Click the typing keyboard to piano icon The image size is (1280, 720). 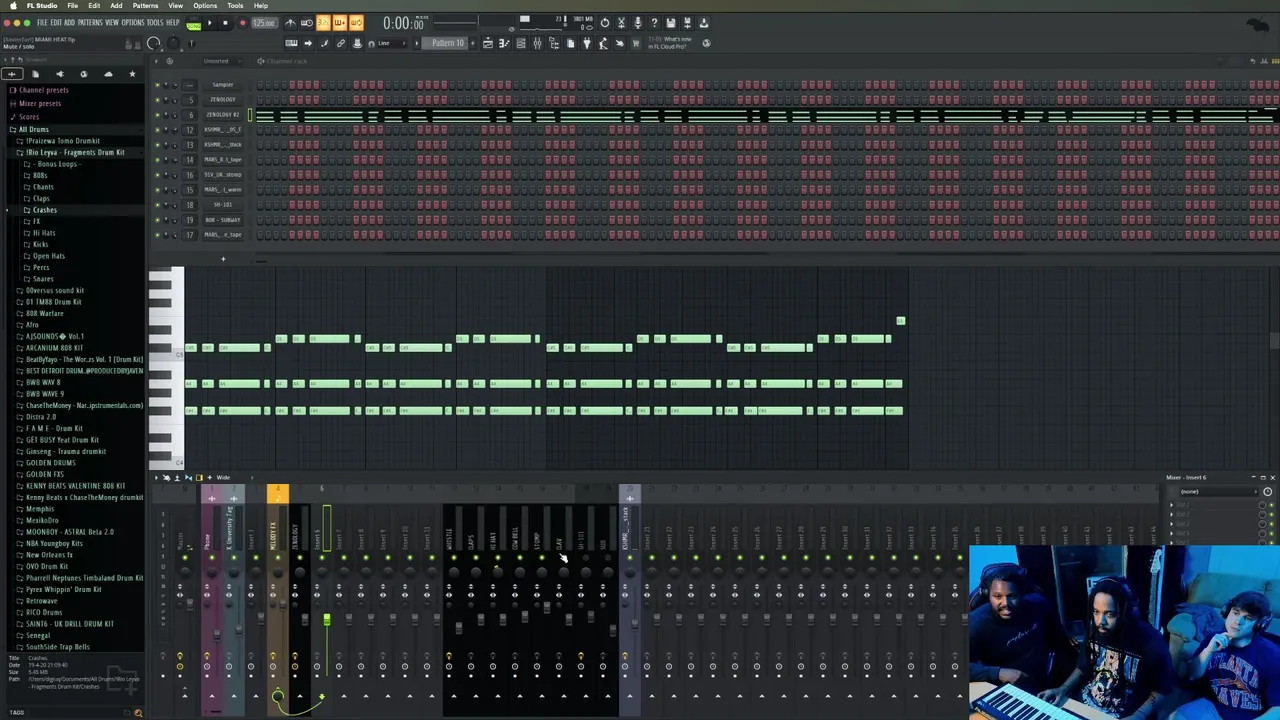(291, 43)
